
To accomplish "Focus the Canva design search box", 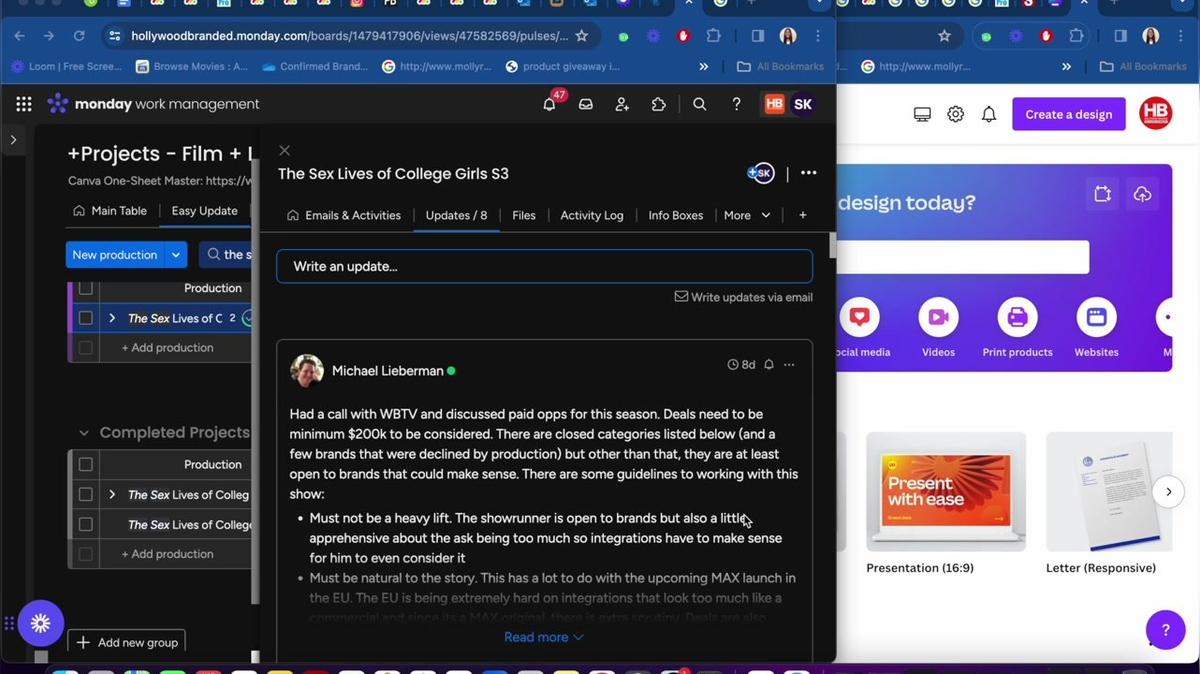I will pos(962,257).
